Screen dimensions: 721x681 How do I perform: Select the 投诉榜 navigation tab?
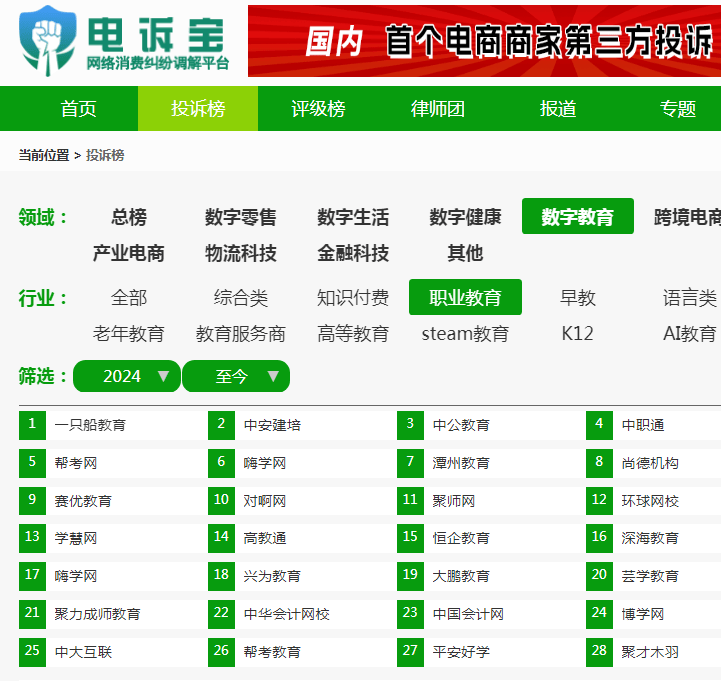[x=198, y=109]
